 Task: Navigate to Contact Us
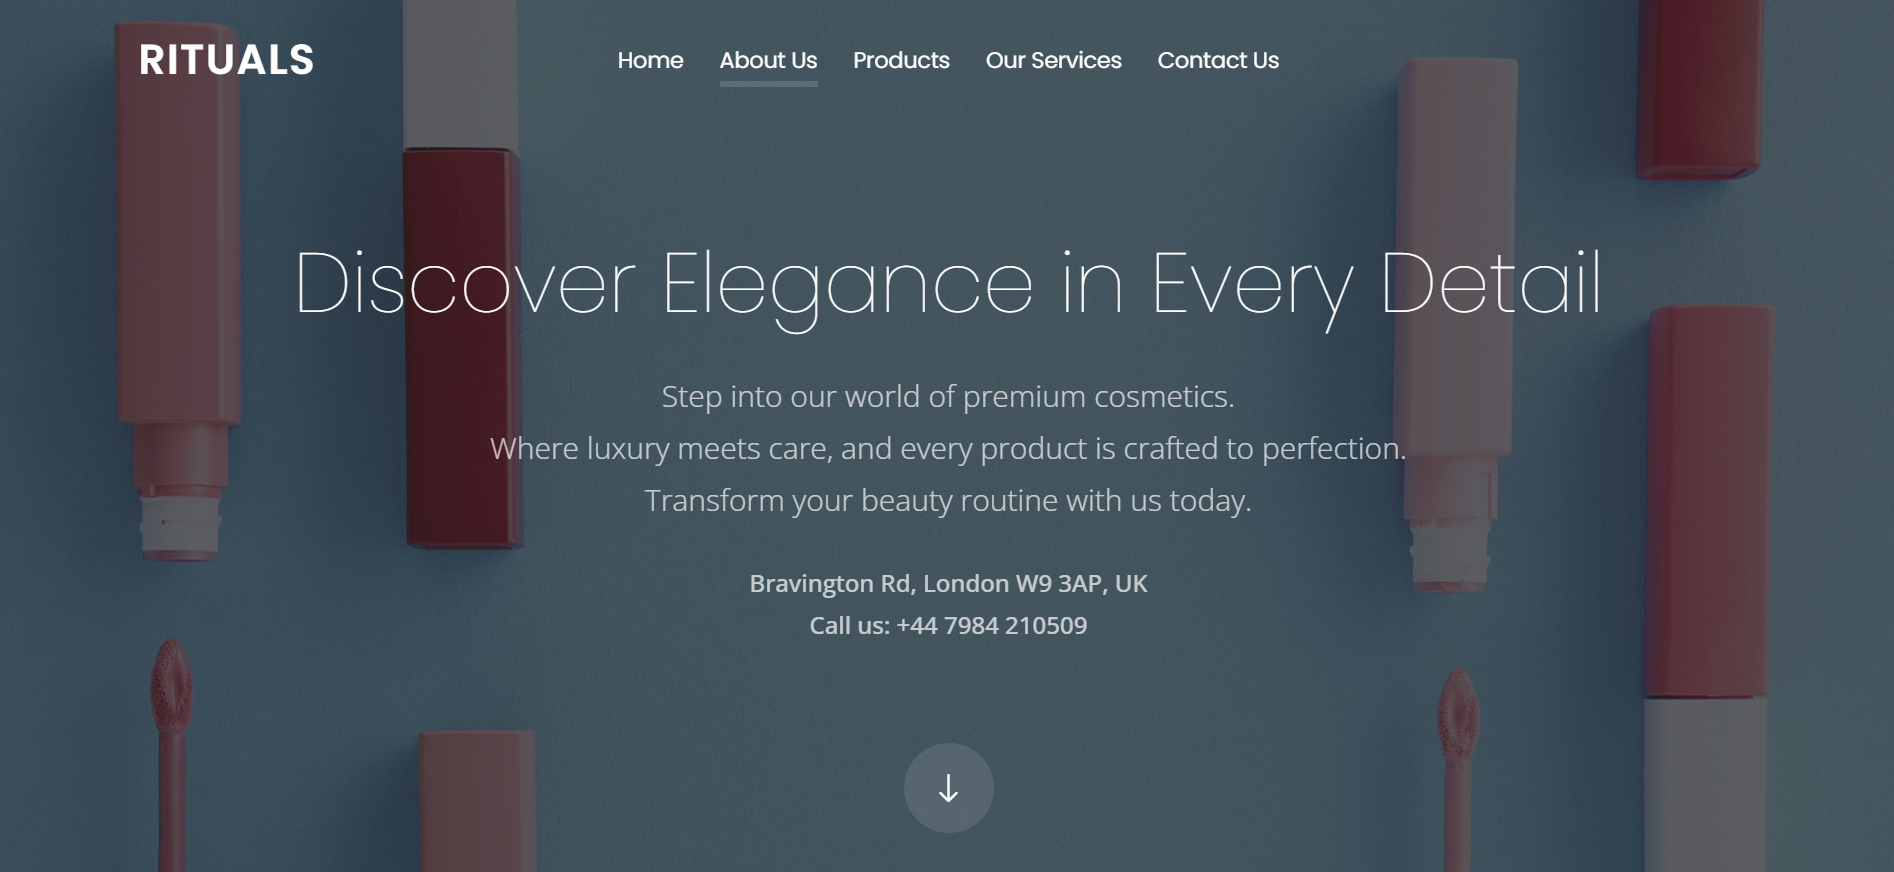click(1218, 60)
